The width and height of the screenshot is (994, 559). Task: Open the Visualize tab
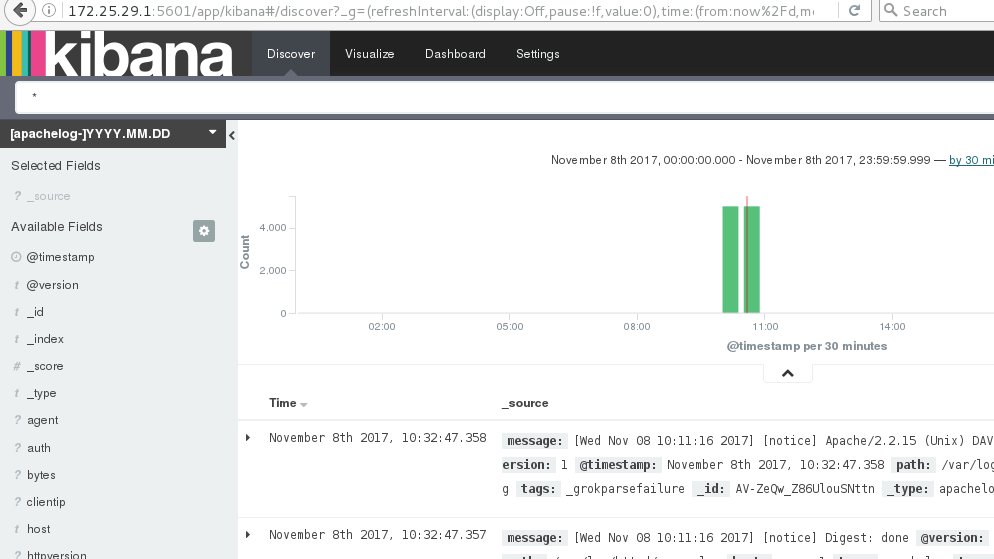[x=370, y=54]
